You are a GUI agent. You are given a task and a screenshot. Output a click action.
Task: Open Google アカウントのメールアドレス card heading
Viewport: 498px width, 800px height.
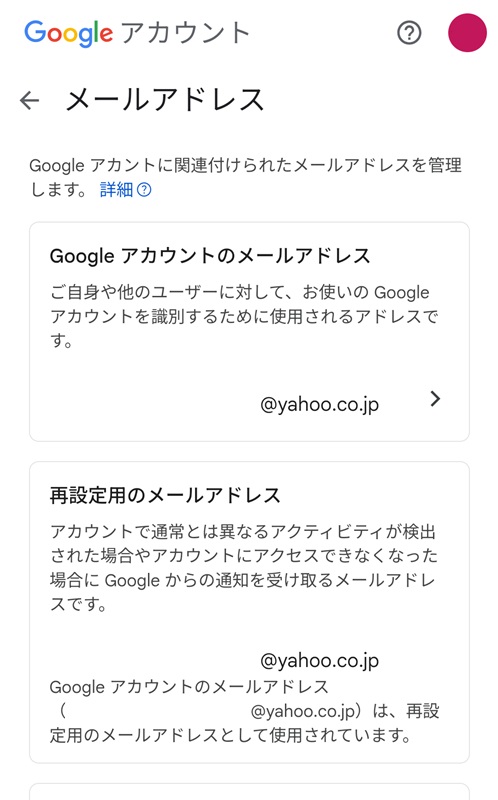210,256
